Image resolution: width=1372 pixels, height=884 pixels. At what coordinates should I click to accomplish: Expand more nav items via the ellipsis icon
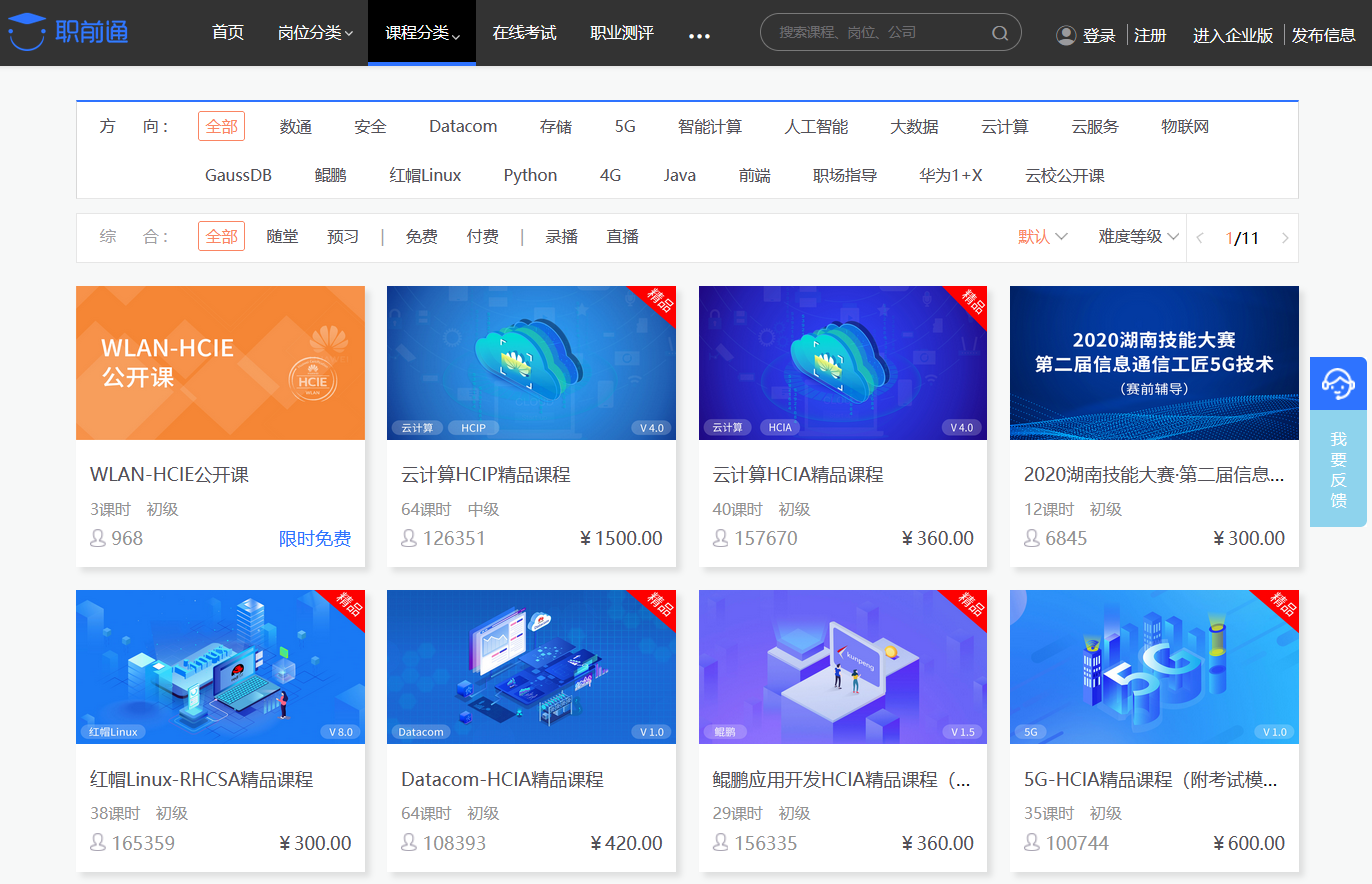click(699, 36)
